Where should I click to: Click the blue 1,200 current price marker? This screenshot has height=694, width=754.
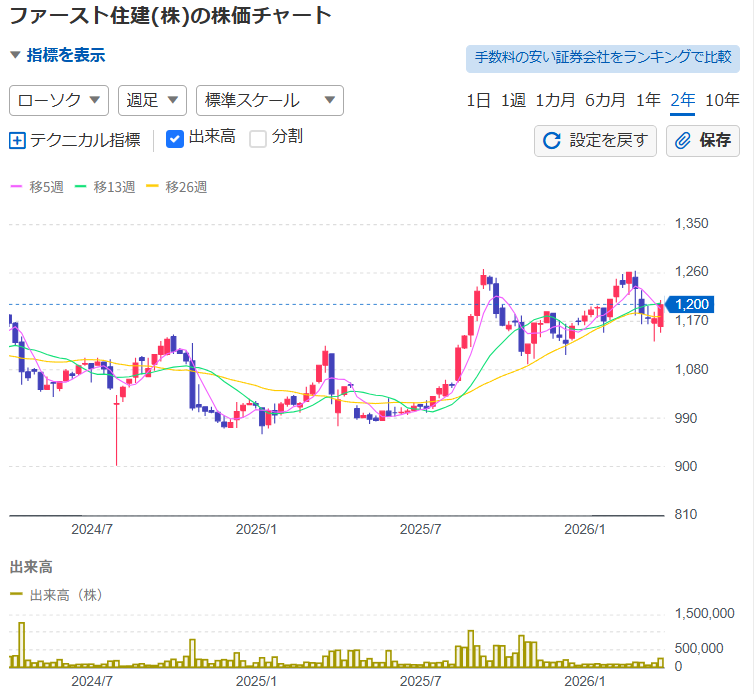pos(691,304)
